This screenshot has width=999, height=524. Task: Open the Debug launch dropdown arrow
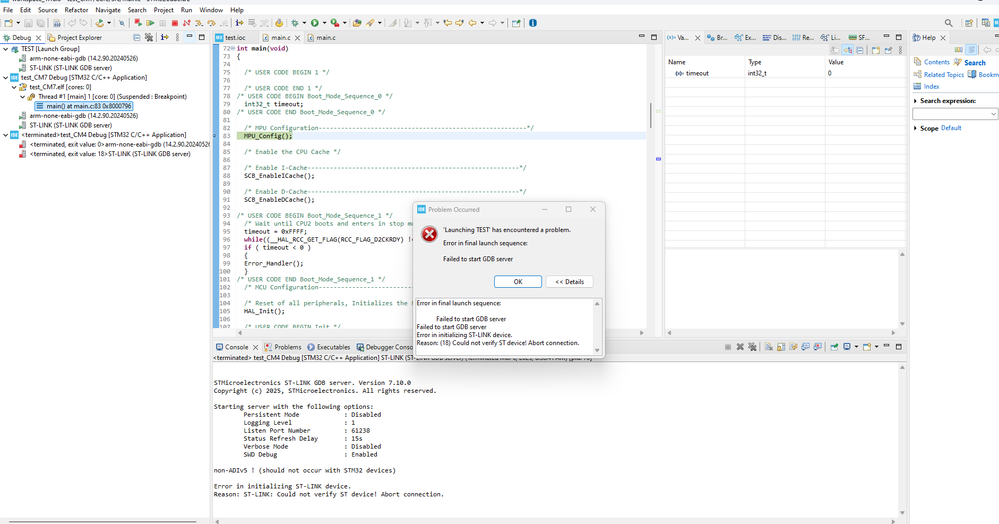pos(304,23)
